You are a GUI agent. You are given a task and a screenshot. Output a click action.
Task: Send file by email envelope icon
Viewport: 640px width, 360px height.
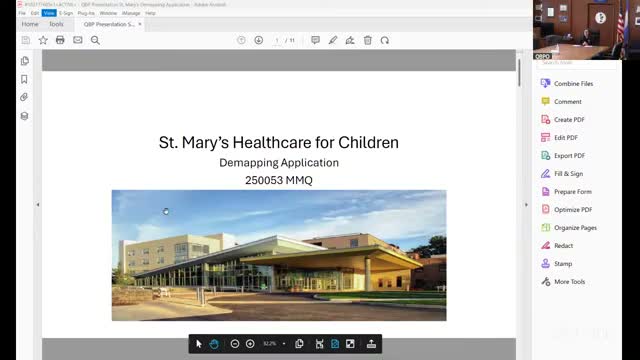pyautogui.click(x=78, y=40)
